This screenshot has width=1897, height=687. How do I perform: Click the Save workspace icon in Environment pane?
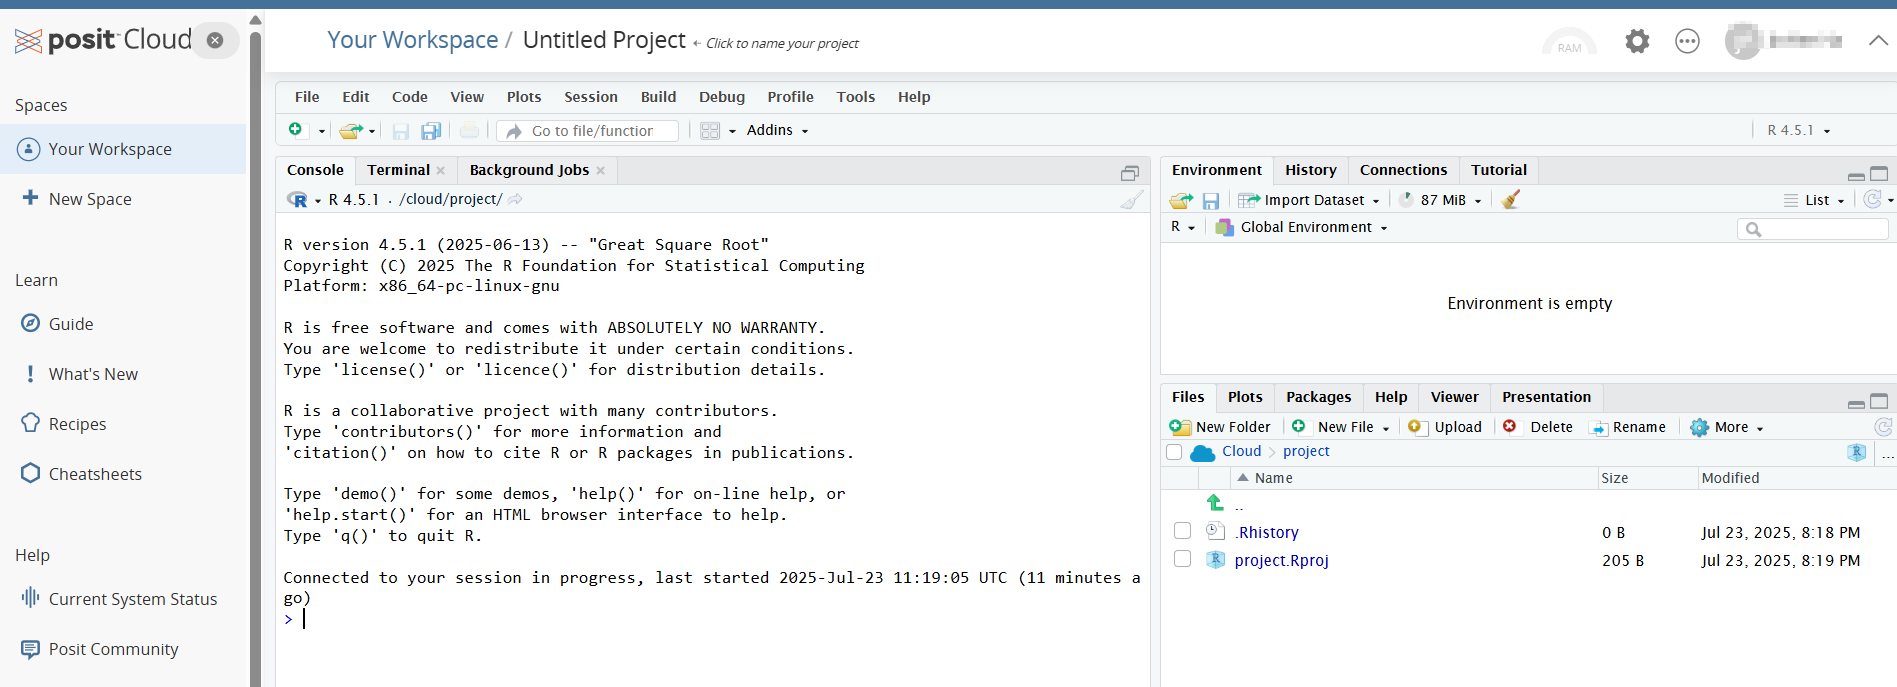pyautogui.click(x=1211, y=201)
